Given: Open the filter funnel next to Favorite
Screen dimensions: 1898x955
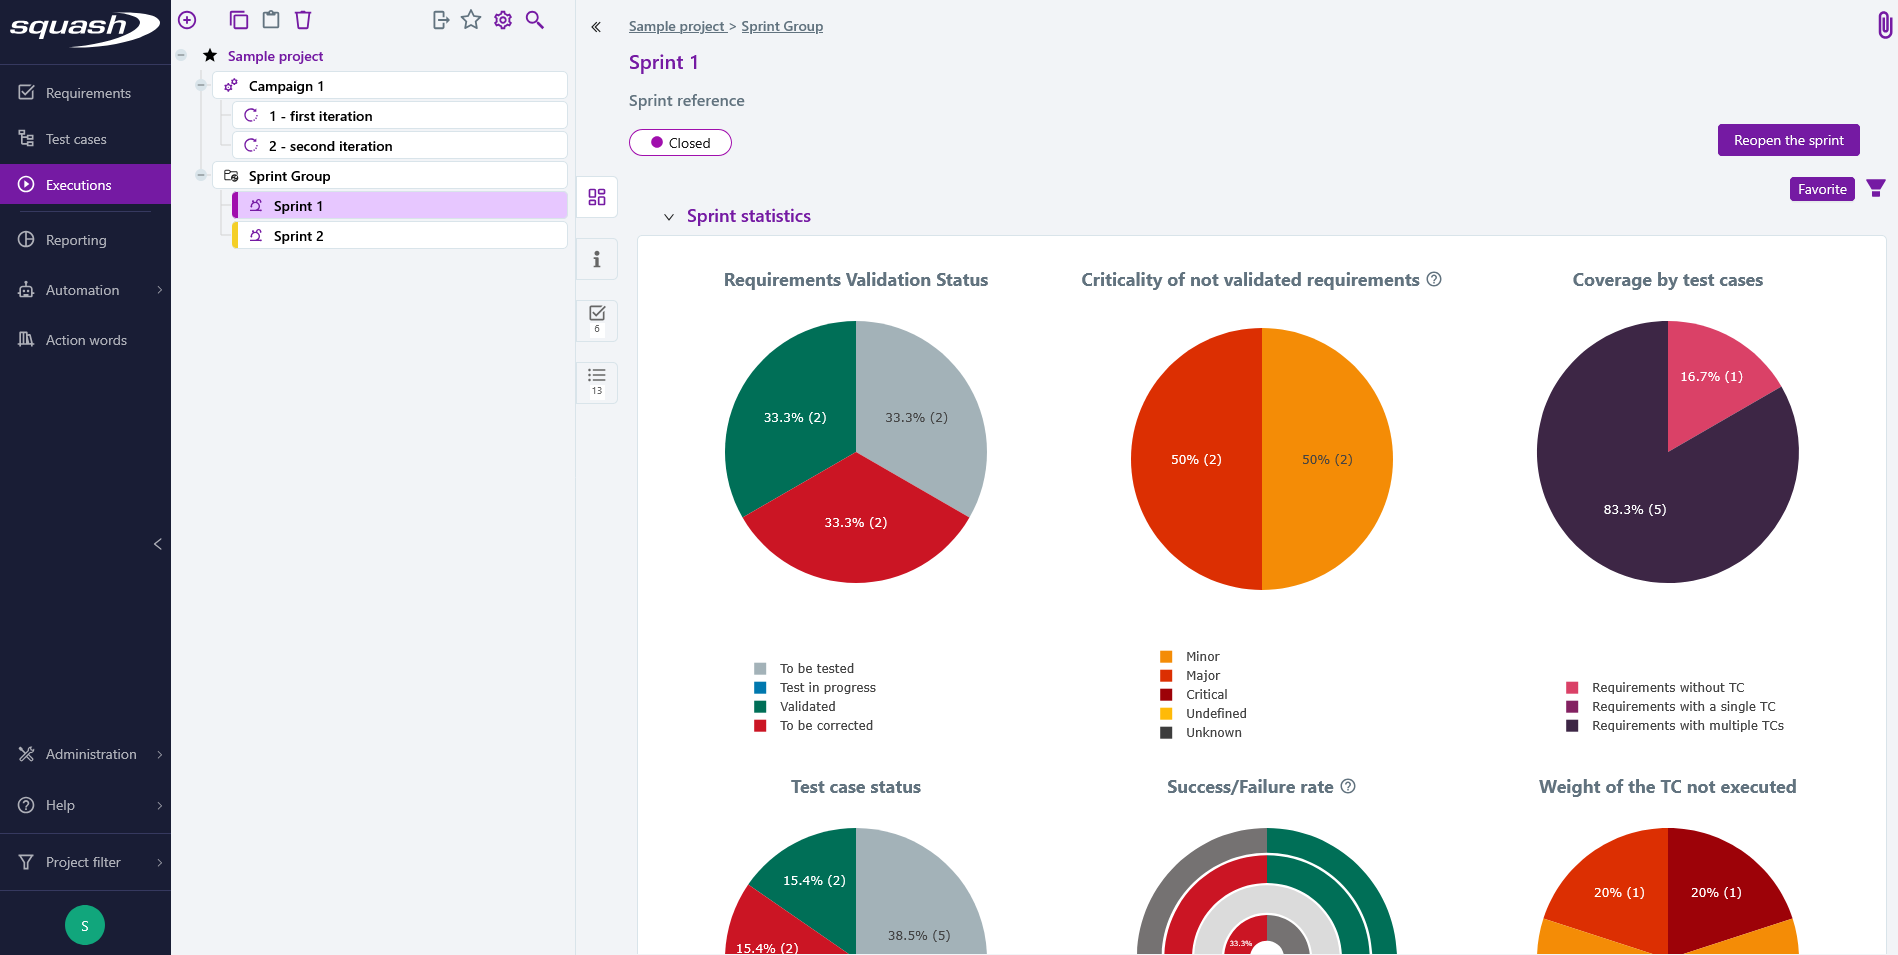Looking at the screenshot, I should 1876,188.
